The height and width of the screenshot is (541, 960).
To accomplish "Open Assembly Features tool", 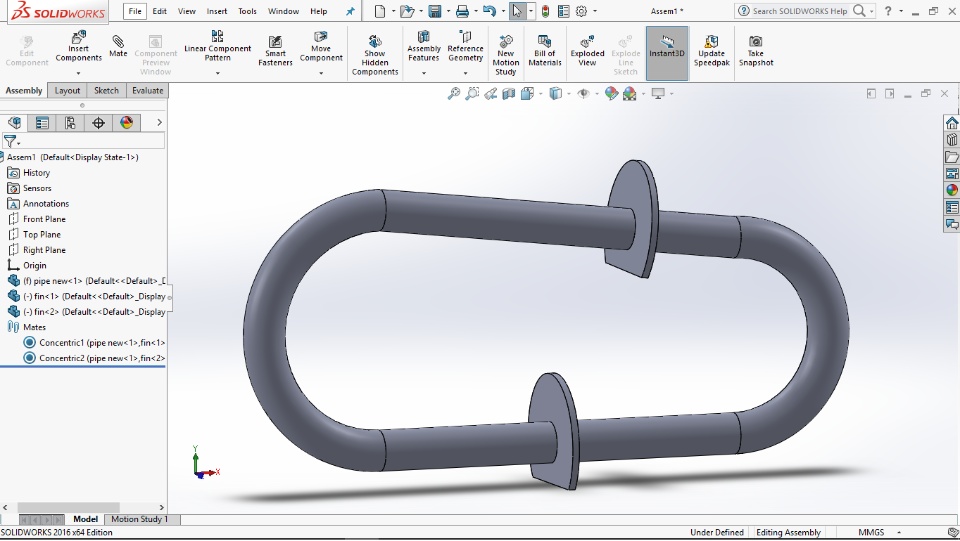I will tap(424, 47).
